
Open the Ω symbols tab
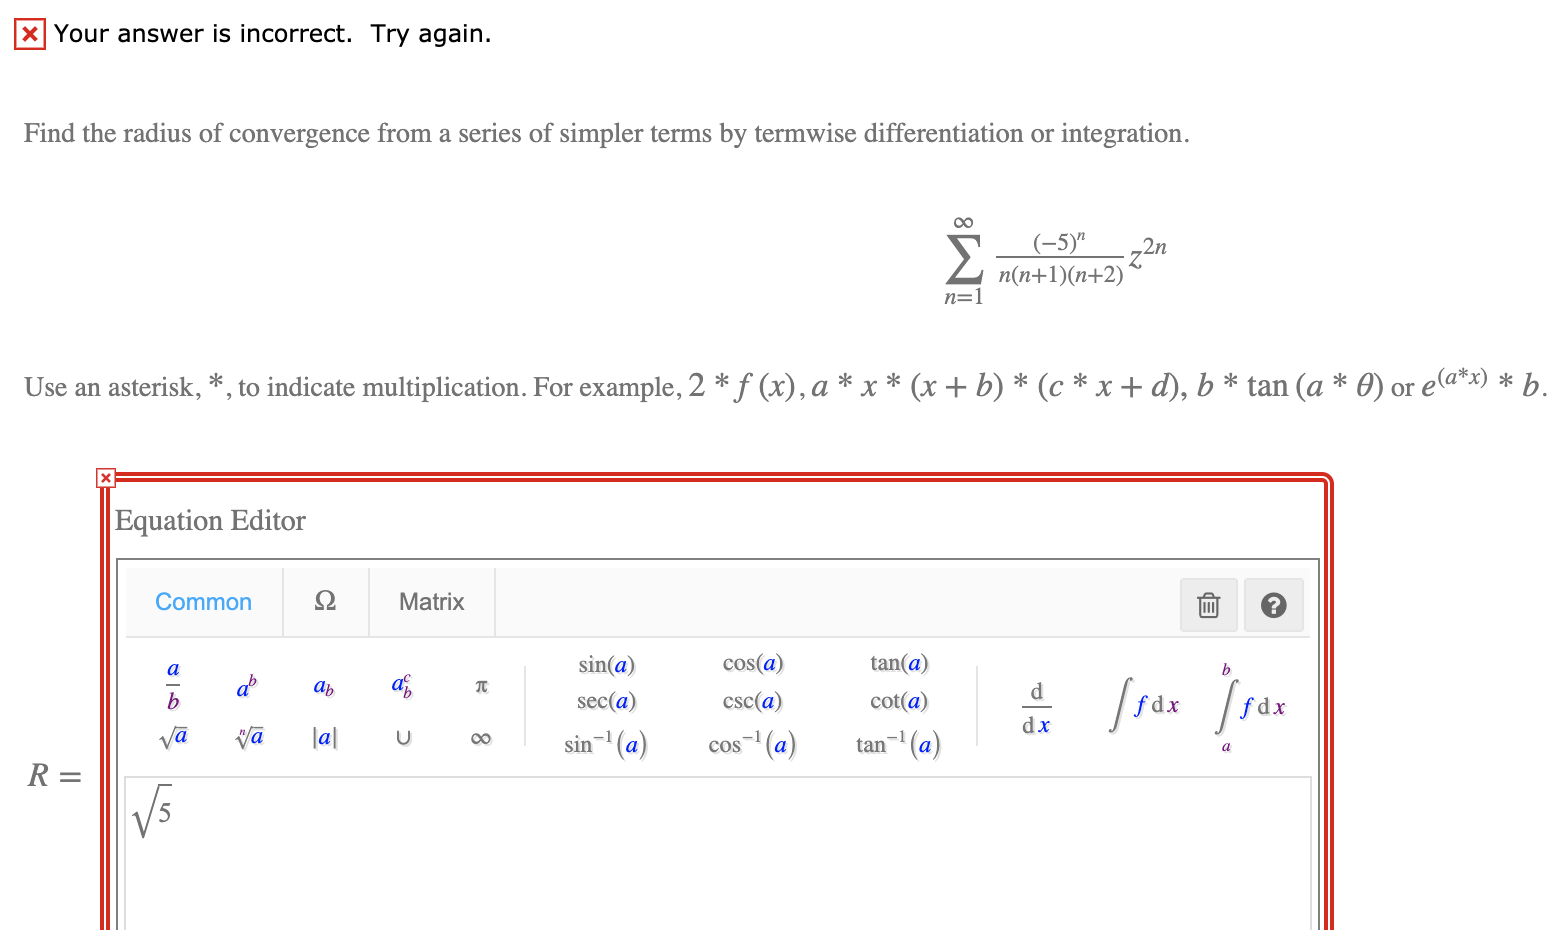(325, 601)
